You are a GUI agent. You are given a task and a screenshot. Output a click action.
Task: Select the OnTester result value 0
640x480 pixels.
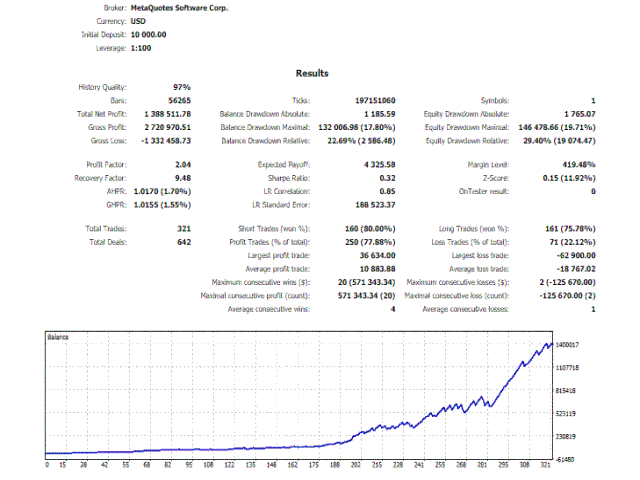[x=593, y=191]
